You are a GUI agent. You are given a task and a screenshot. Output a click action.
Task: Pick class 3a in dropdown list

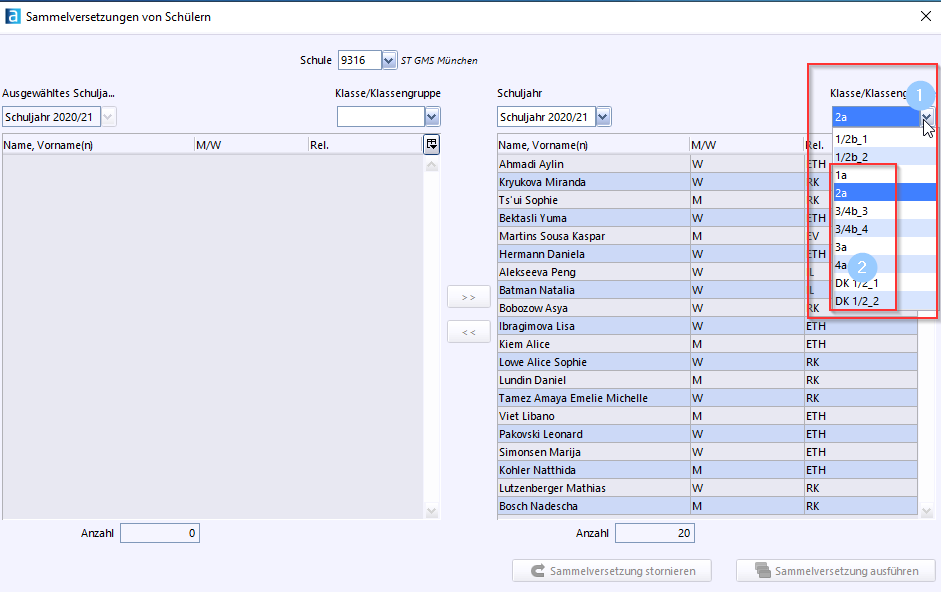(x=884, y=247)
